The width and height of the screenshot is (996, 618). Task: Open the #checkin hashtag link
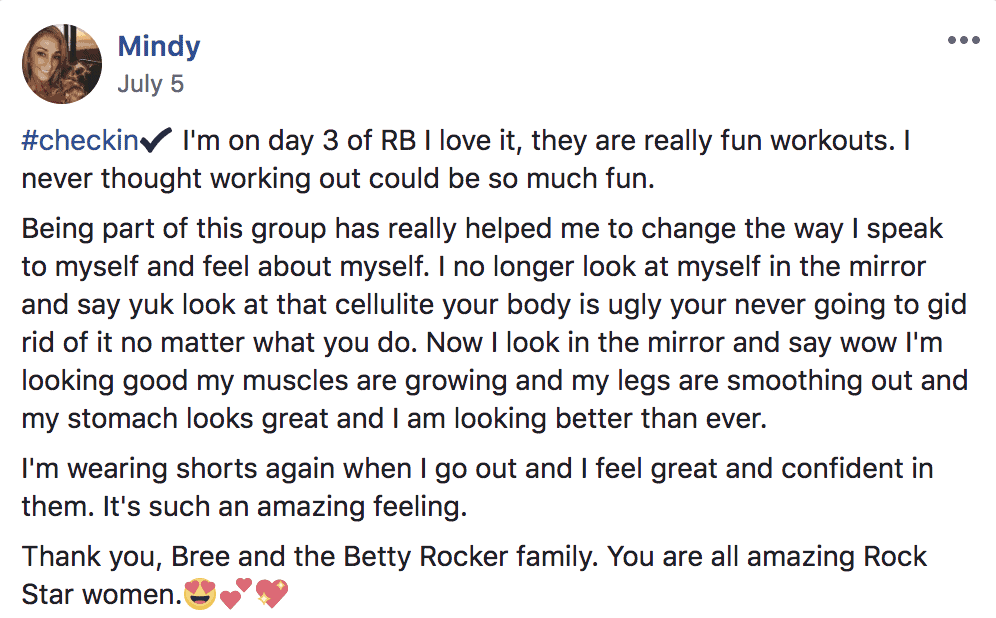pyautogui.click(x=80, y=140)
